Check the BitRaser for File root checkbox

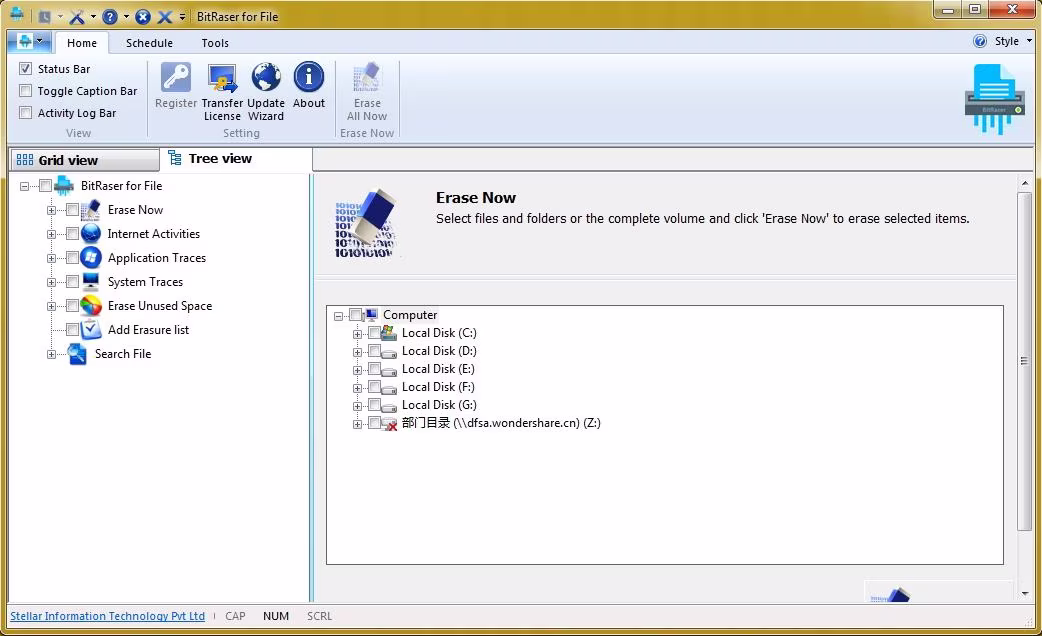(x=45, y=185)
